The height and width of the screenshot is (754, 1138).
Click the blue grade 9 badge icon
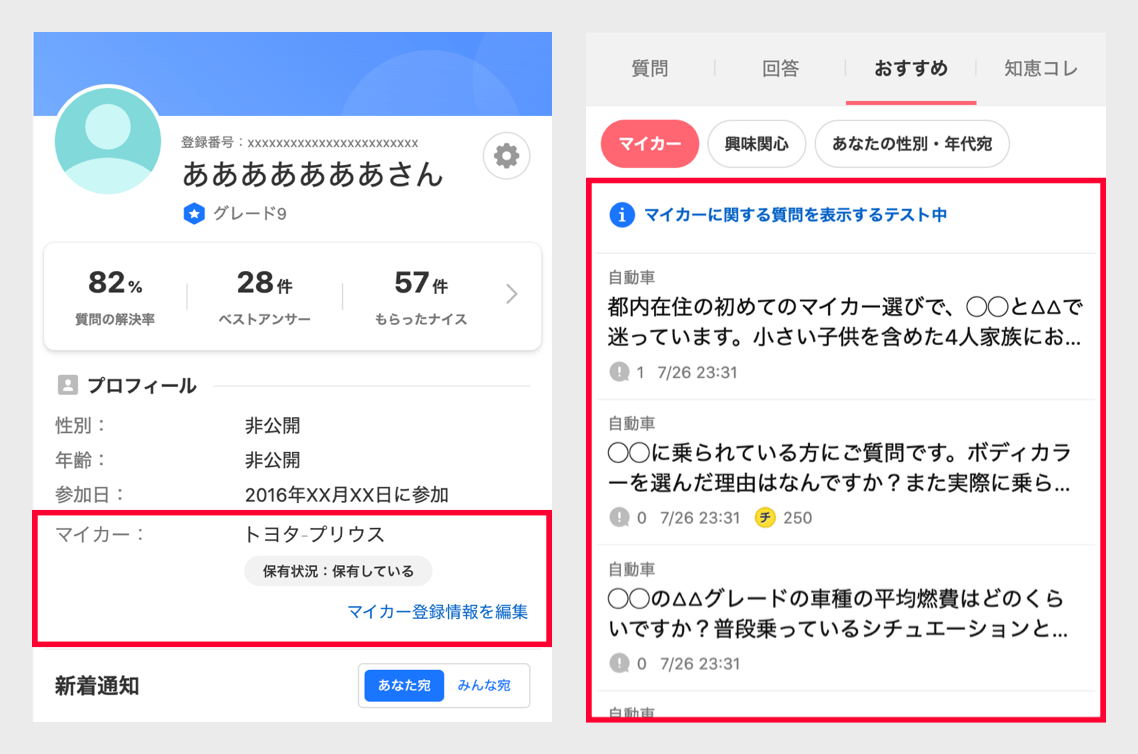194,213
